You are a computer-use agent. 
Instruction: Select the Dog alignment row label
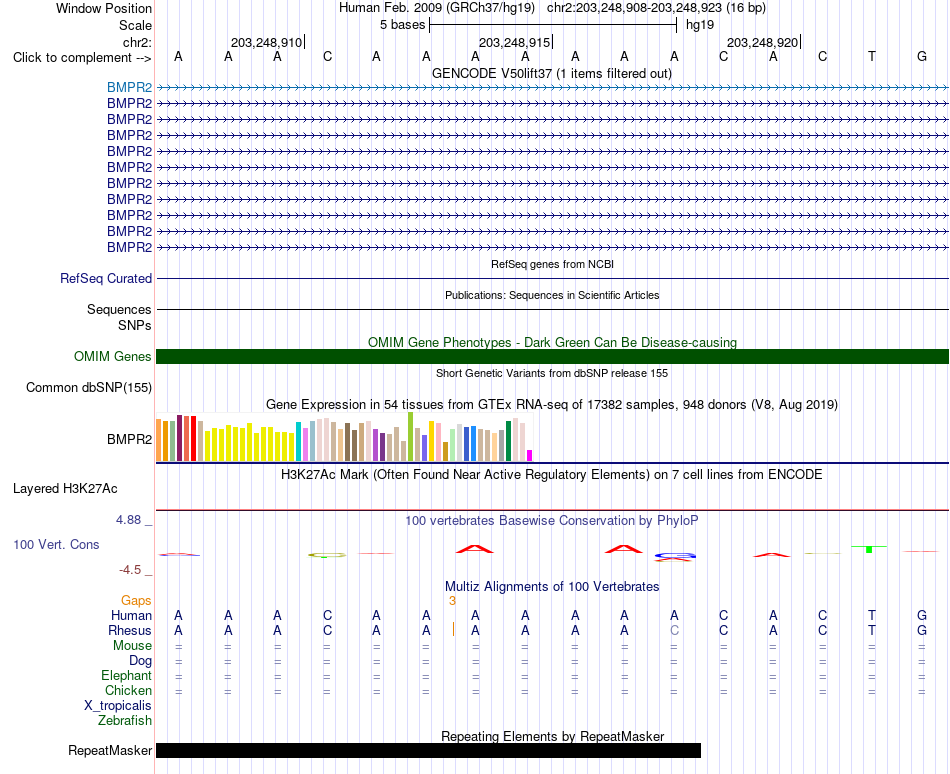click(140, 661)
